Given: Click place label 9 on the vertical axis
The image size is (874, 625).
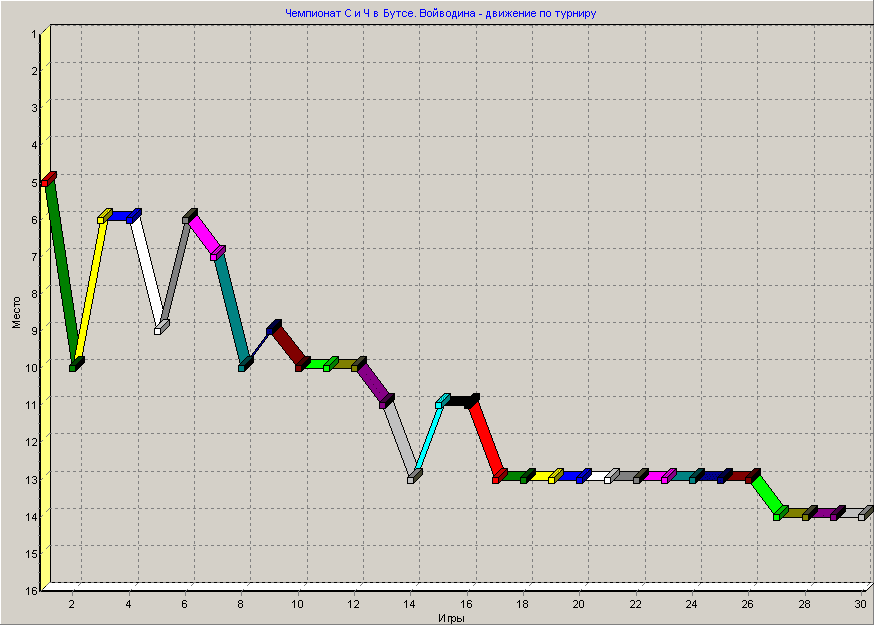Looking at the screenshot, I should pos(35,331).
